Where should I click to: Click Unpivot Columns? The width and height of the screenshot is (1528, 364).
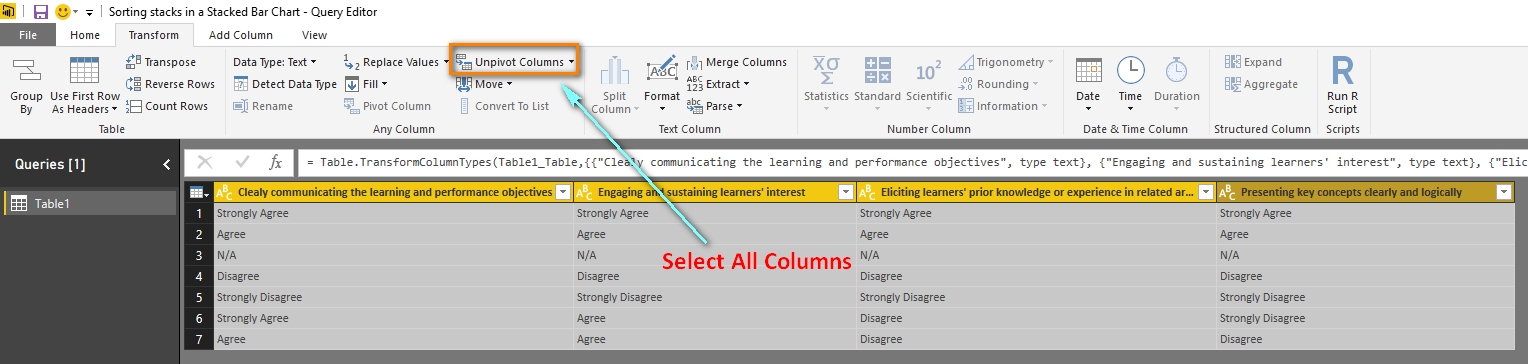point(515,62)
